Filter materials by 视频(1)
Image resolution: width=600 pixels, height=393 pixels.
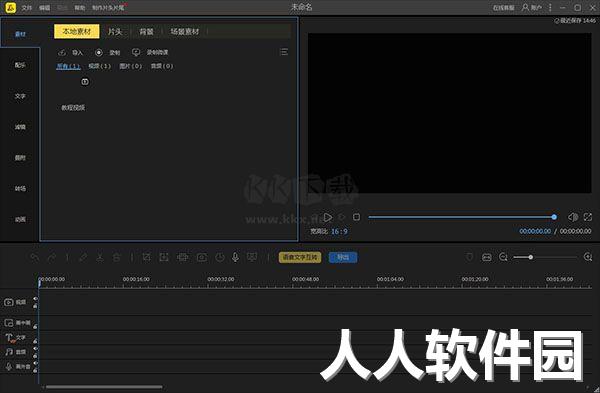(x=99, y=66)
